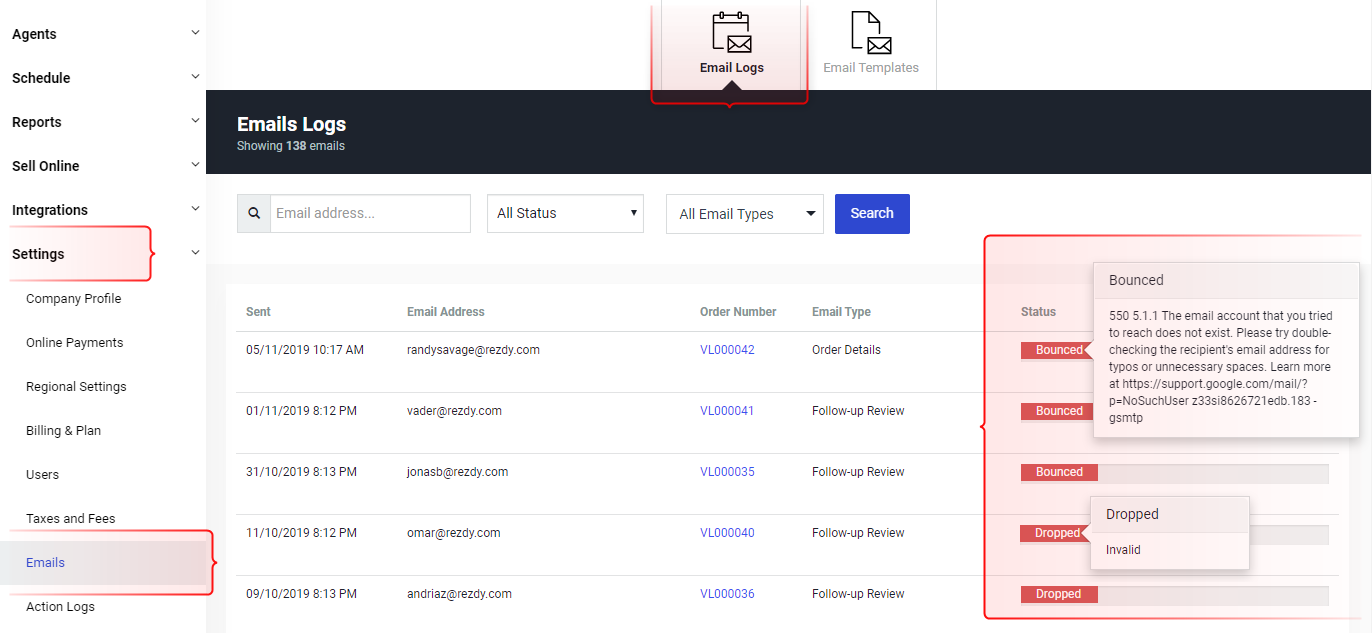Click the Email Type column header
Viewport: 1372px width, 633px height.
(841, 312)
